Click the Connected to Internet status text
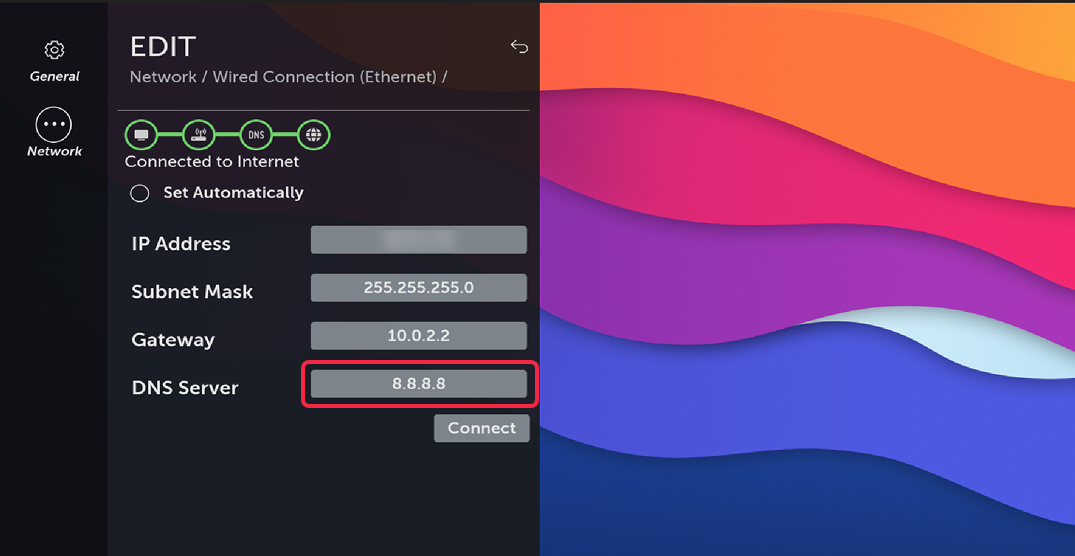Image resolution: width=1075 pixels, height=556 pixels. click(212, 161)
